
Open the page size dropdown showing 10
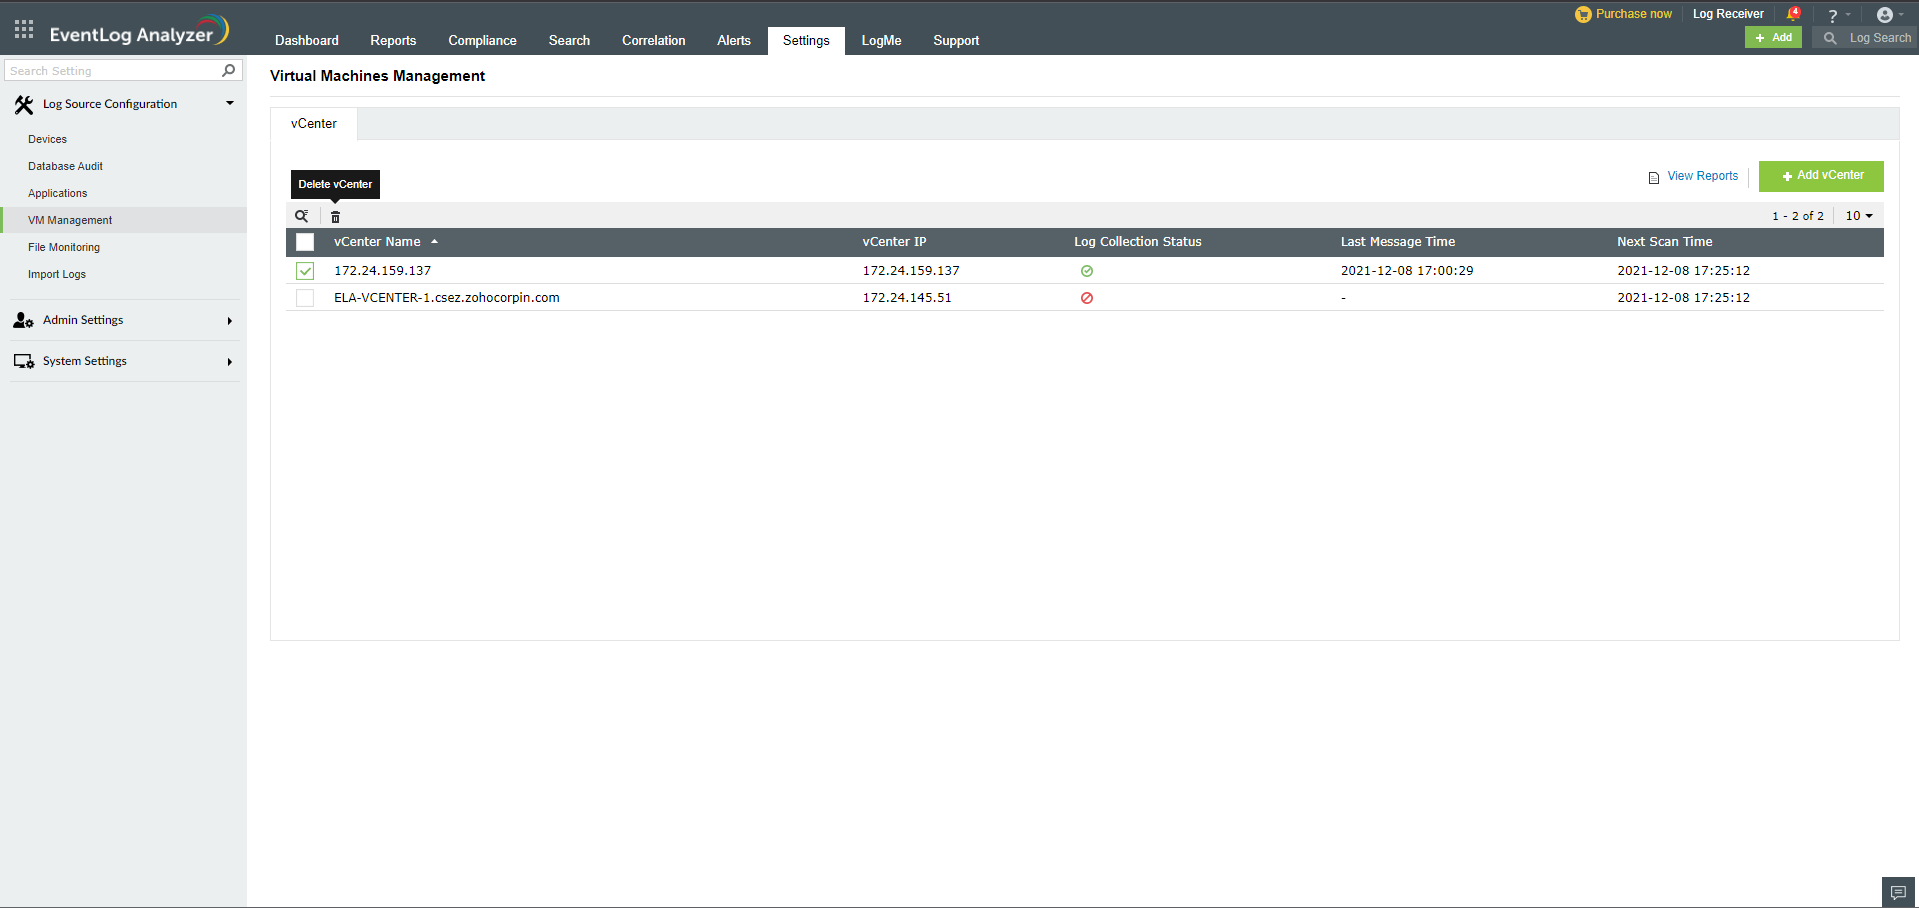click(1857, 215)
